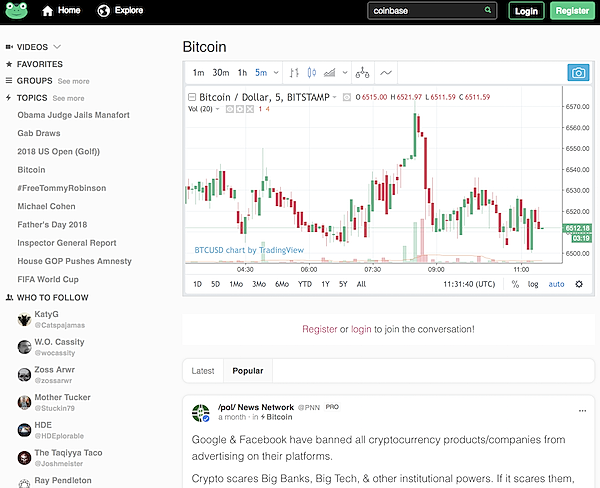The width and height of the screenshot is (600, 488).
Task: See more Topics
Action: click(x=68, y=98)
